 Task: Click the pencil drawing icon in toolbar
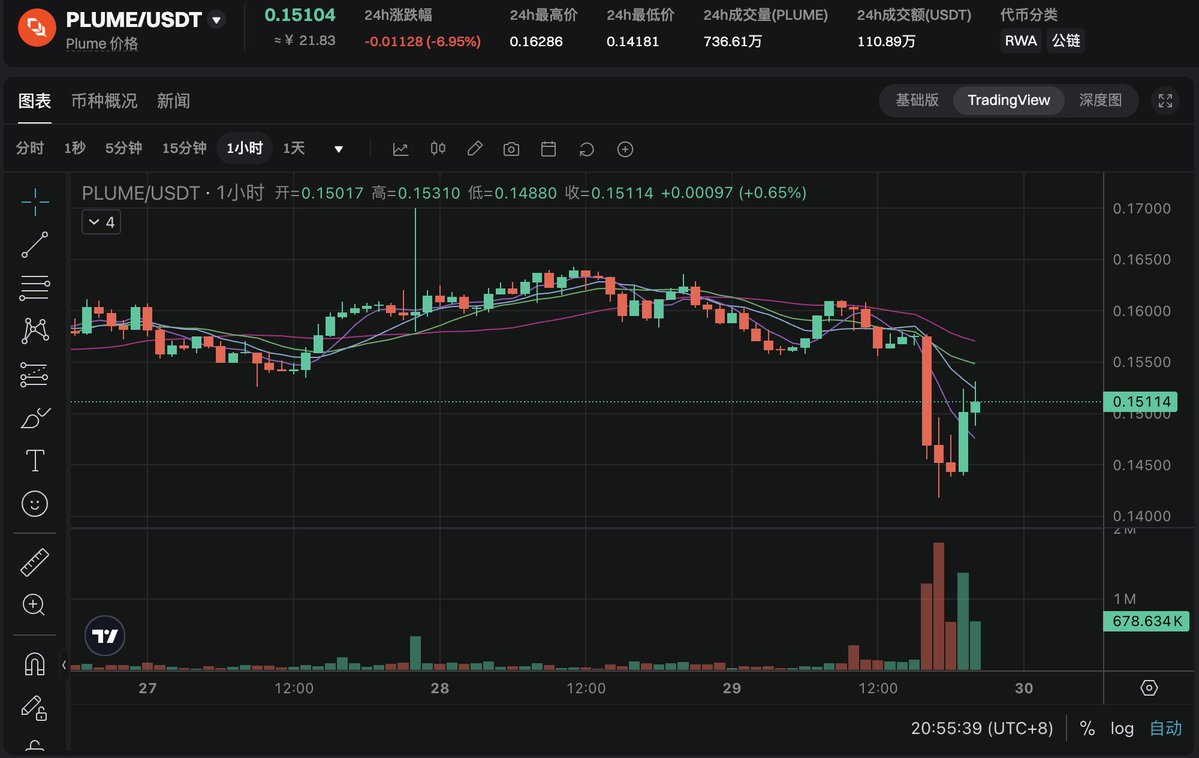pos(475,148)
